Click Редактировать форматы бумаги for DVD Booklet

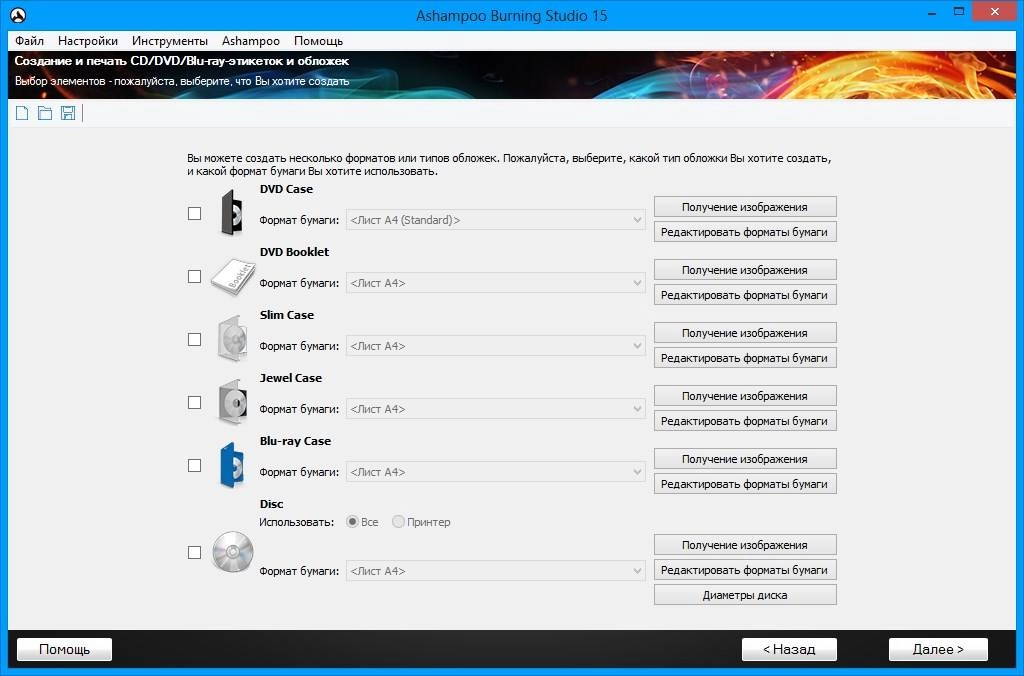pos(745,295)
